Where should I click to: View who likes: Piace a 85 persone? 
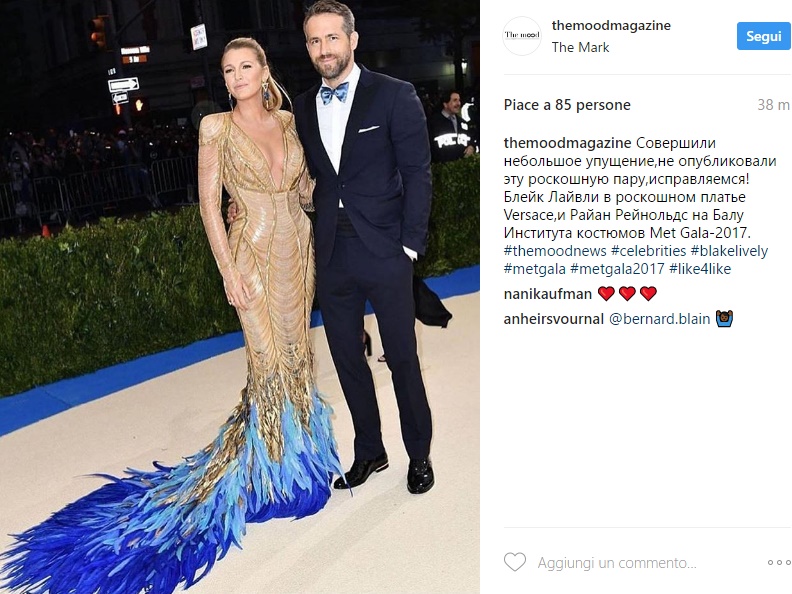coord(567,105)
